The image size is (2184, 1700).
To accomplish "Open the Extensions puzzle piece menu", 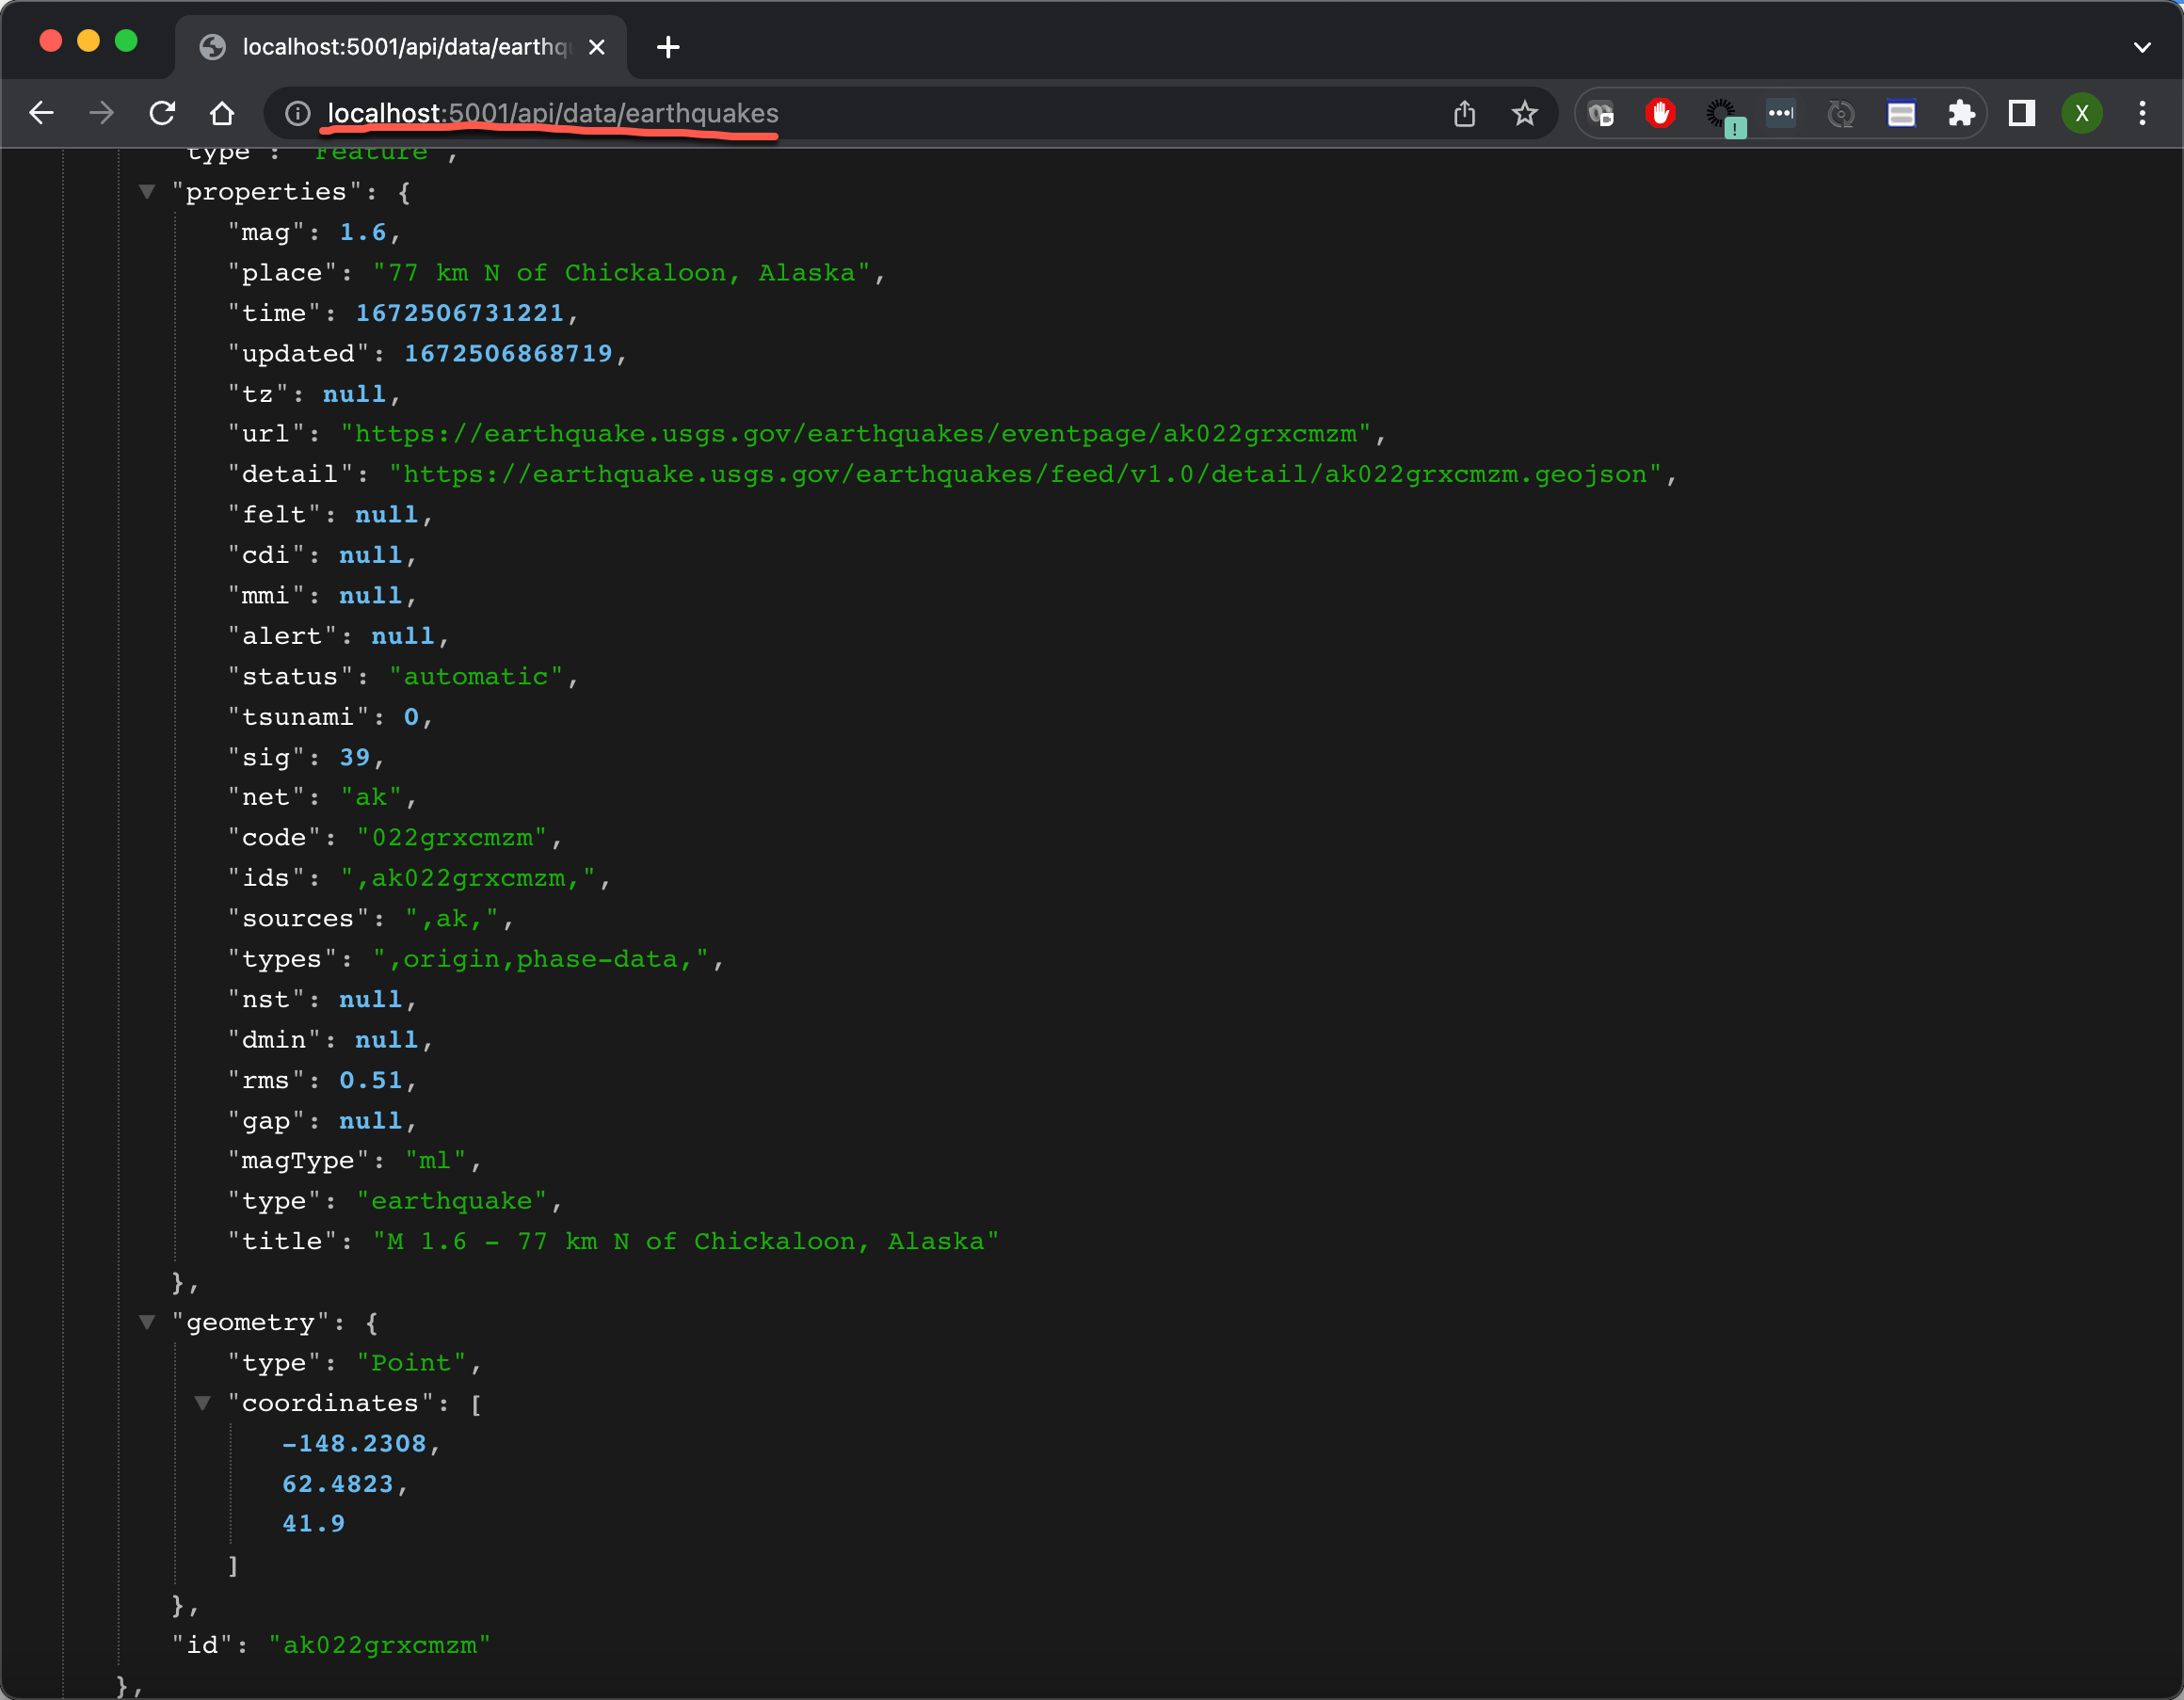I will click(1960, 113).
